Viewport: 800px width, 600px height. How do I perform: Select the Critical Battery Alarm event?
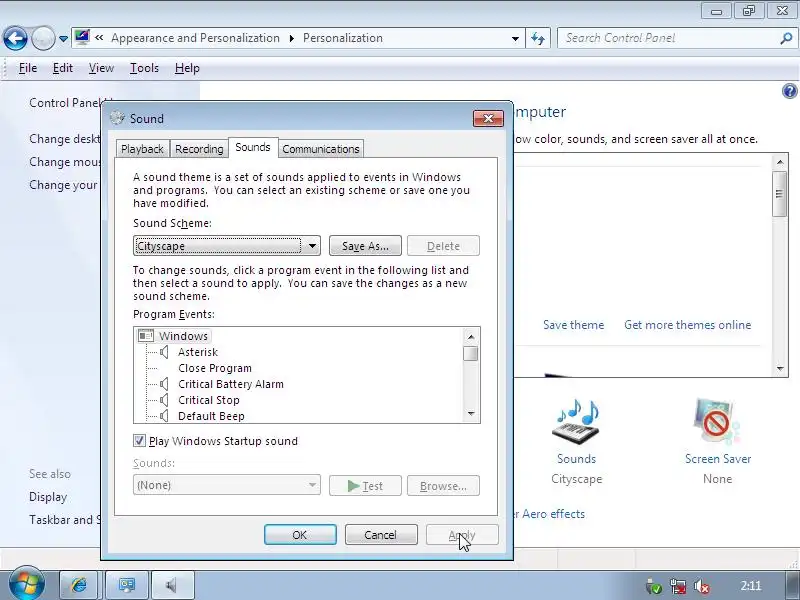tap(231, 384)
